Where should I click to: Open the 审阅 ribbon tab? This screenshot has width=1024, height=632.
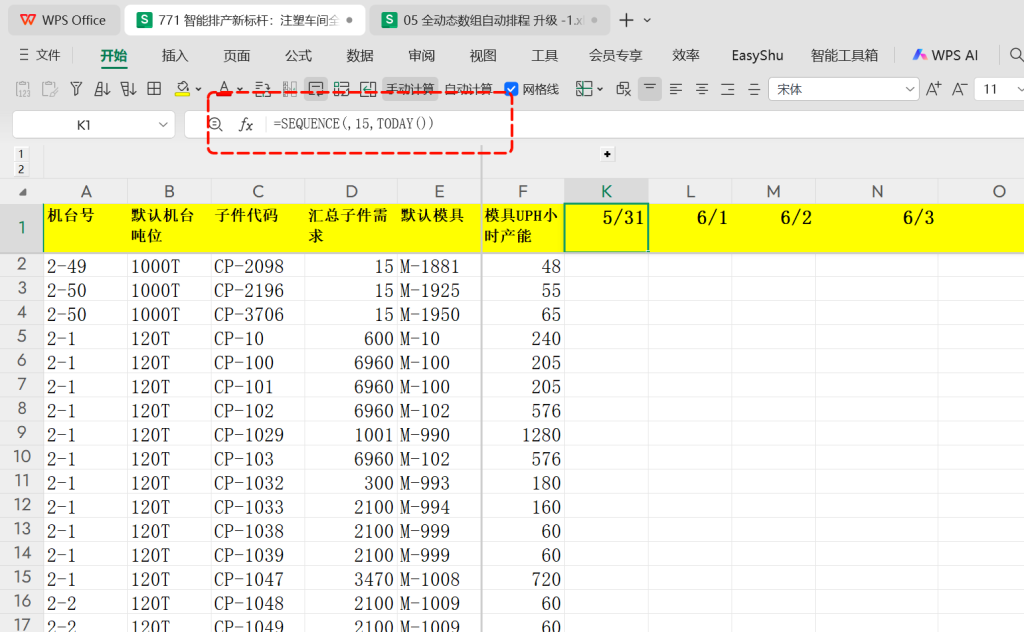pyautogui.click(x=422, y=55)
